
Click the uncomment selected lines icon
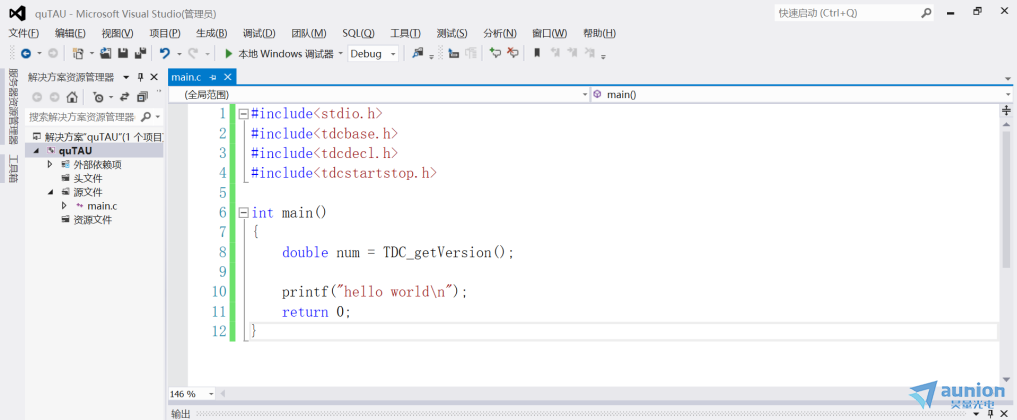tap(512, 54)
